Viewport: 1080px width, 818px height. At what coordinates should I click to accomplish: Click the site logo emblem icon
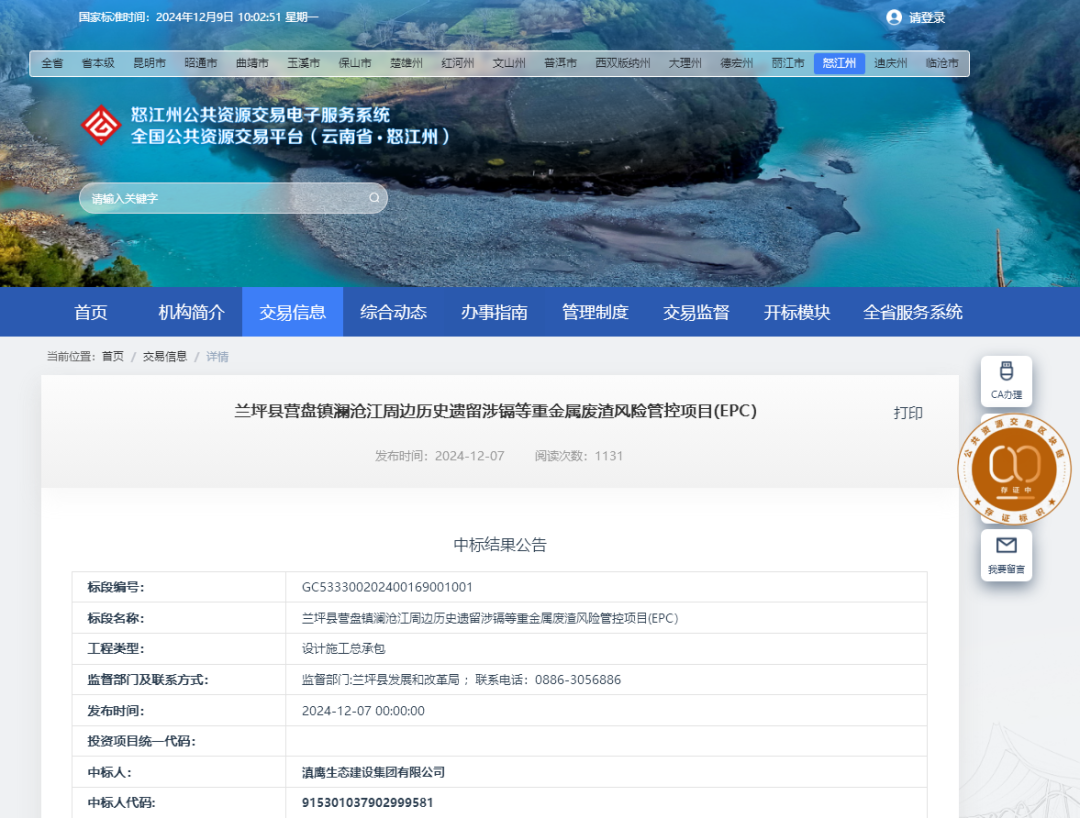[x=100, y=127]
